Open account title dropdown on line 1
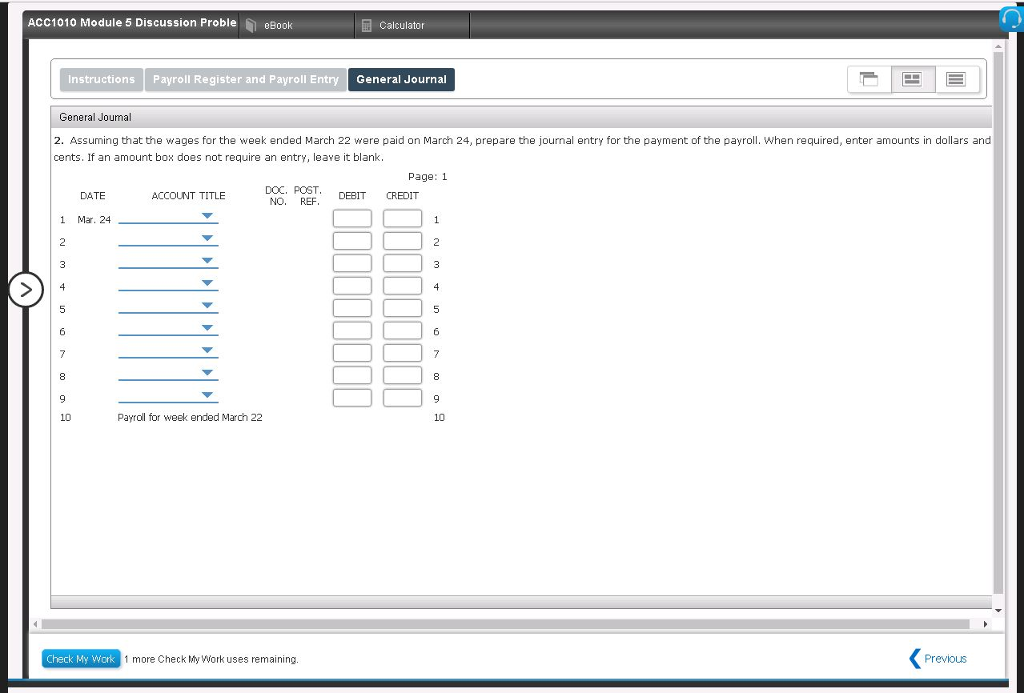This screenshot has height=693, width=1024. [168, 218]
